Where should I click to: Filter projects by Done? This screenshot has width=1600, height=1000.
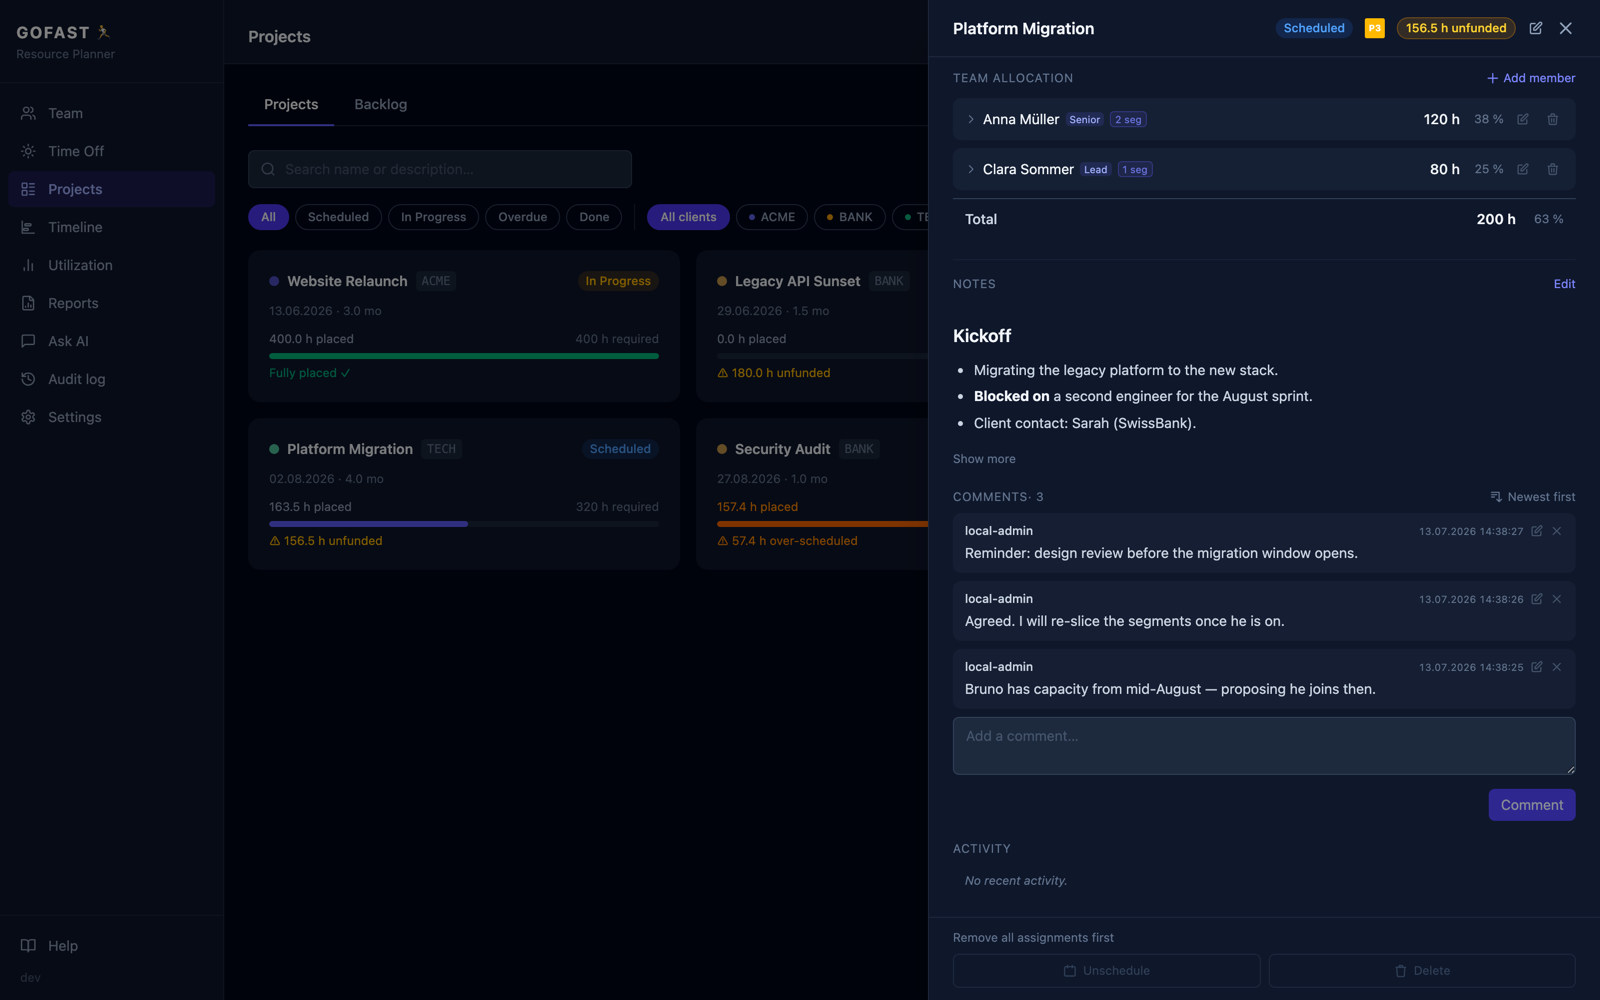pyautogui.click(x=594, y=217)
